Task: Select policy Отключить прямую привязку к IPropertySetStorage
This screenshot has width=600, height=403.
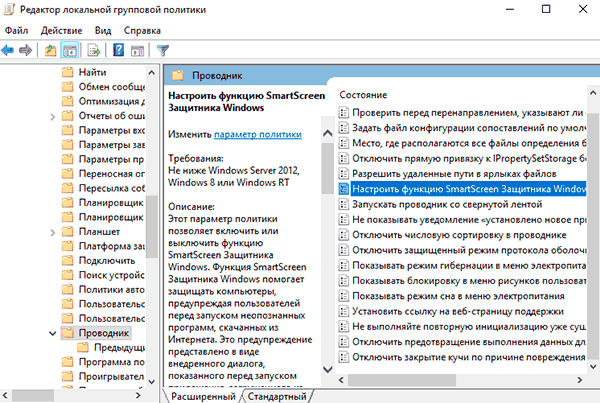Action: [462, 158]
